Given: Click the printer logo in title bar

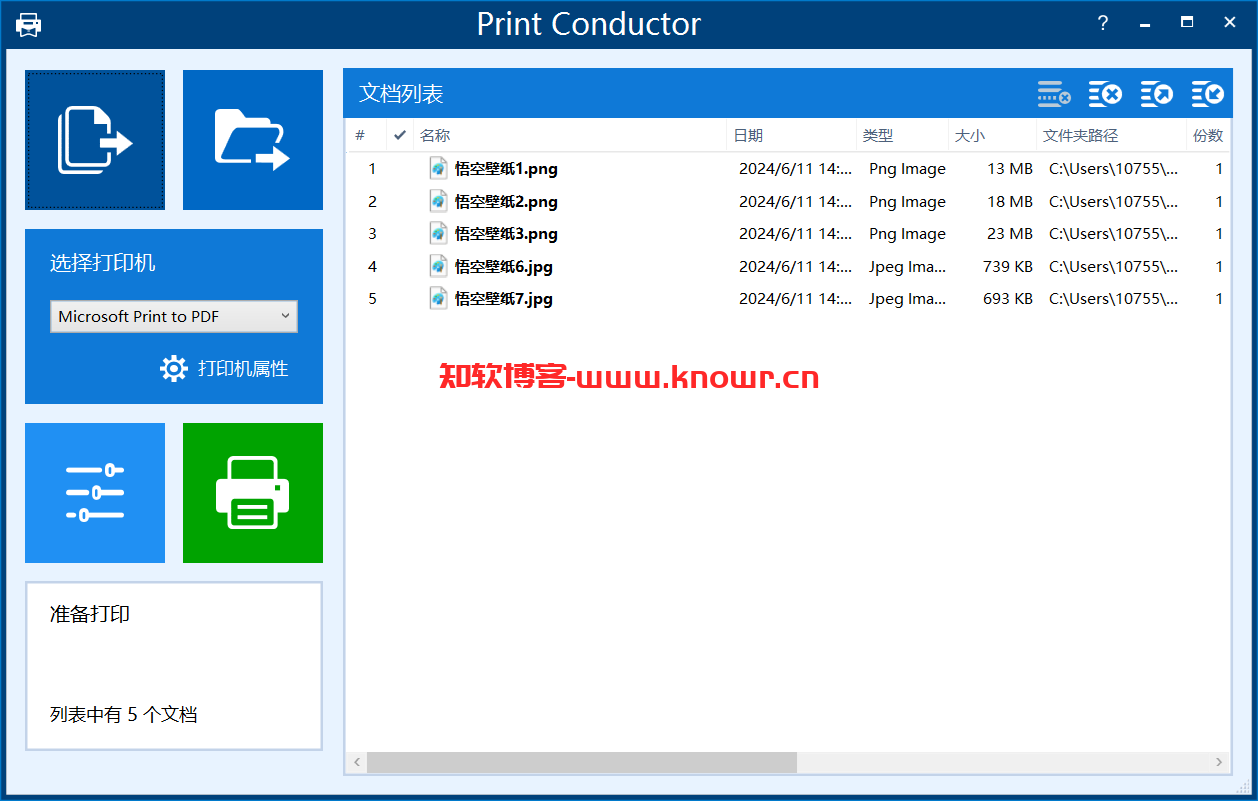Looking at the screenshot, I should (x=29, y=24).
